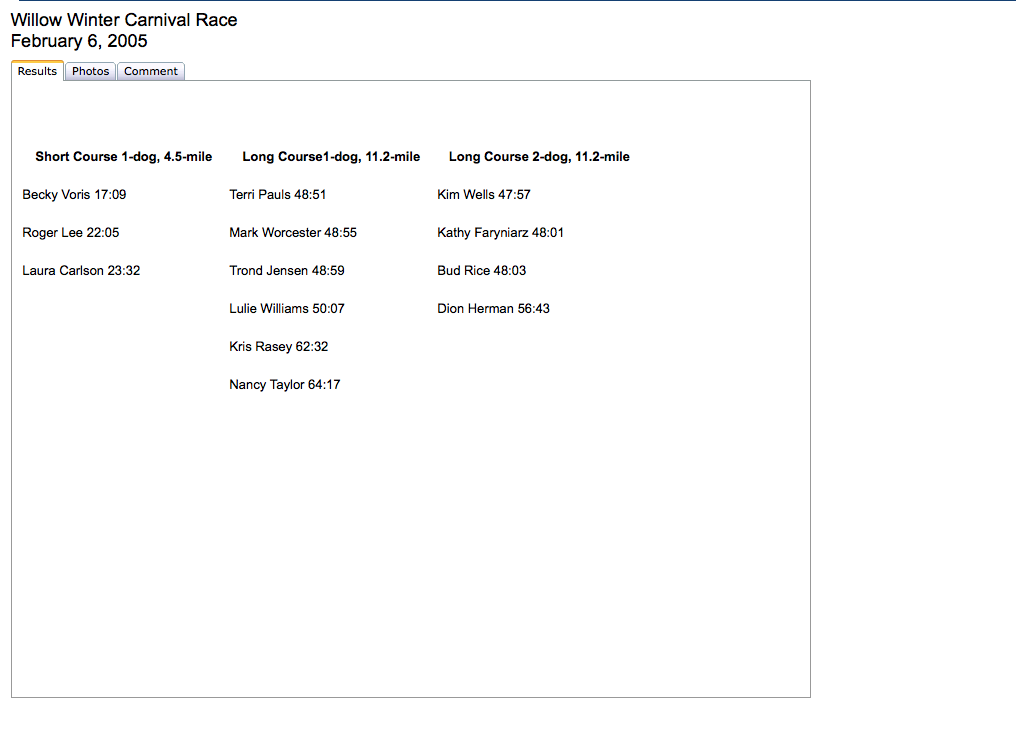Select the Kim Wells 47:57 result
This screenshot has height=735, width=1016.
483,194
